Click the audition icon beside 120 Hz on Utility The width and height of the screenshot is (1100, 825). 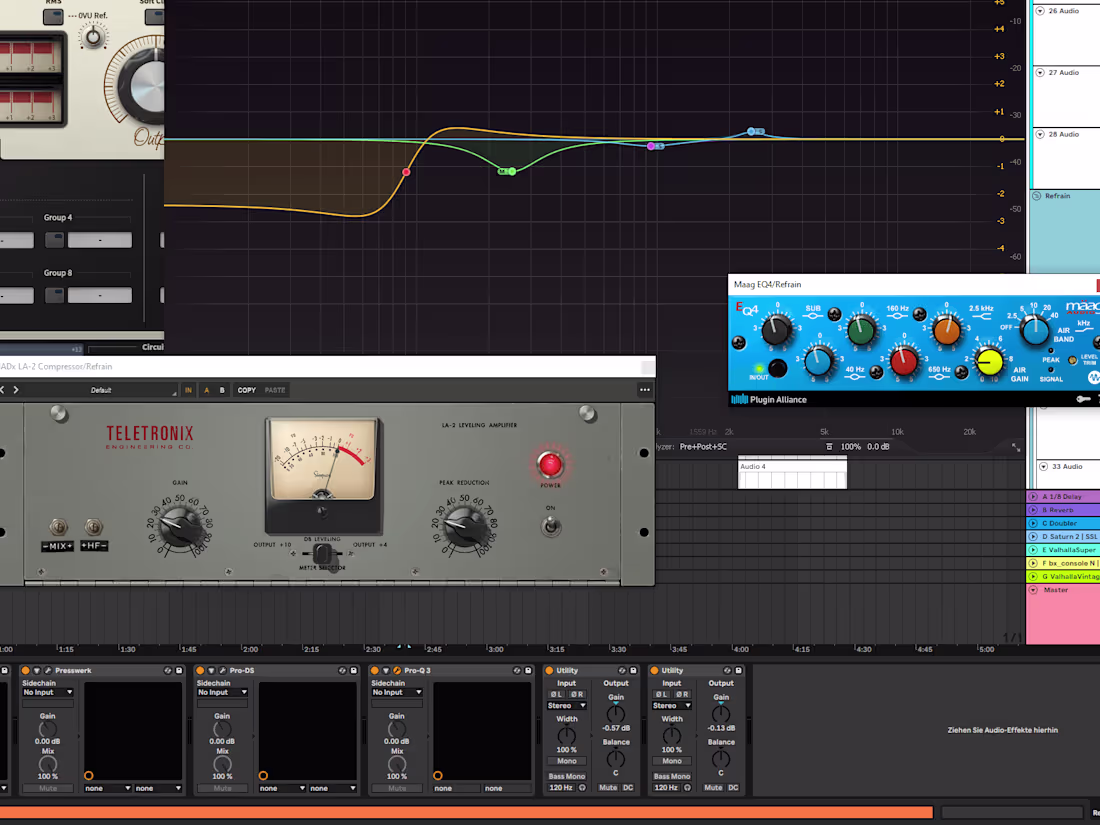point(583,787)
